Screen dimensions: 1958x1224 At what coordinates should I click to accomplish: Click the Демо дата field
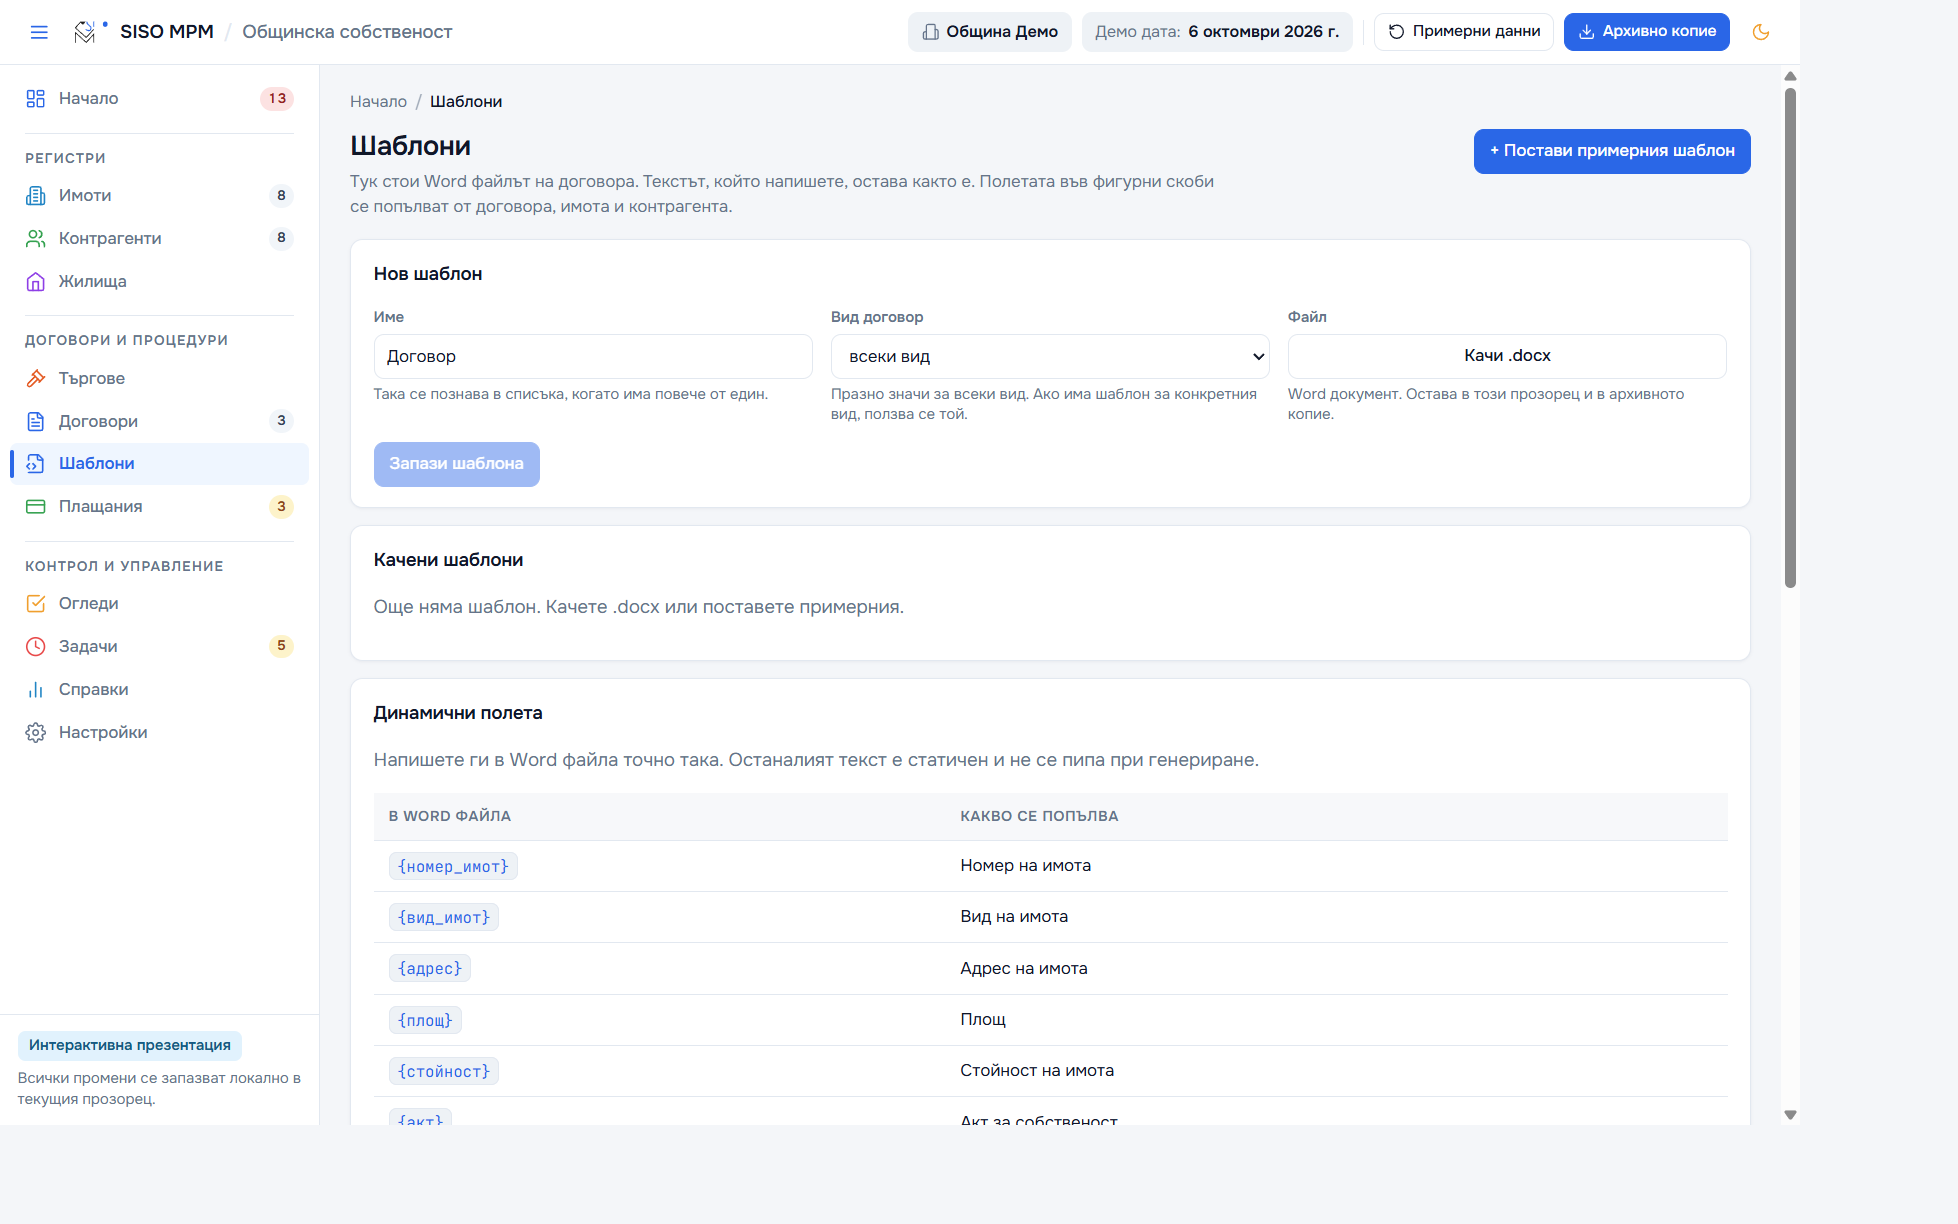[1217, 32]
